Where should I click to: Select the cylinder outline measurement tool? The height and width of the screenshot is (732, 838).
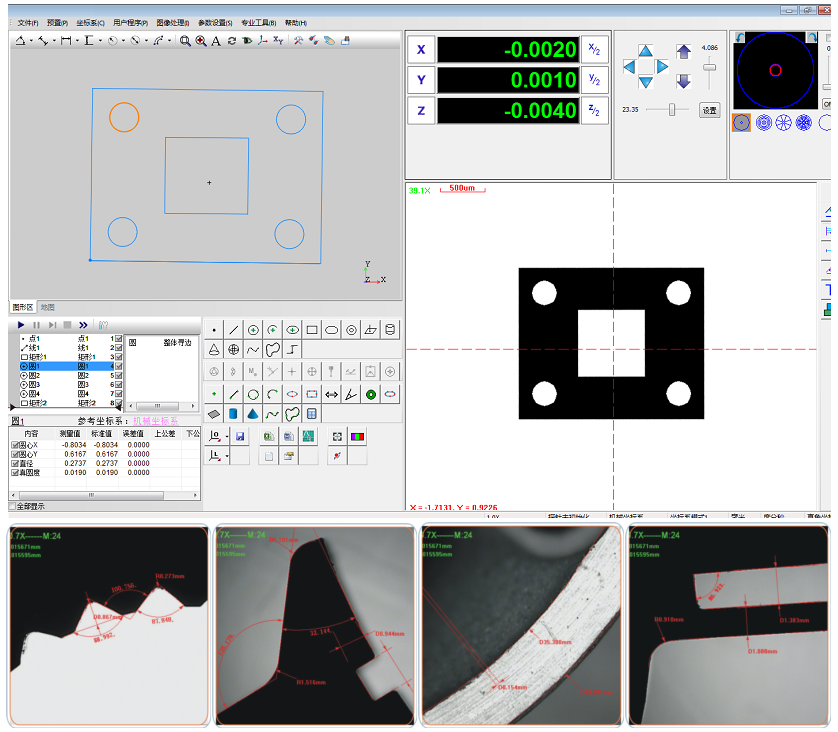click(x=390, y=330)
